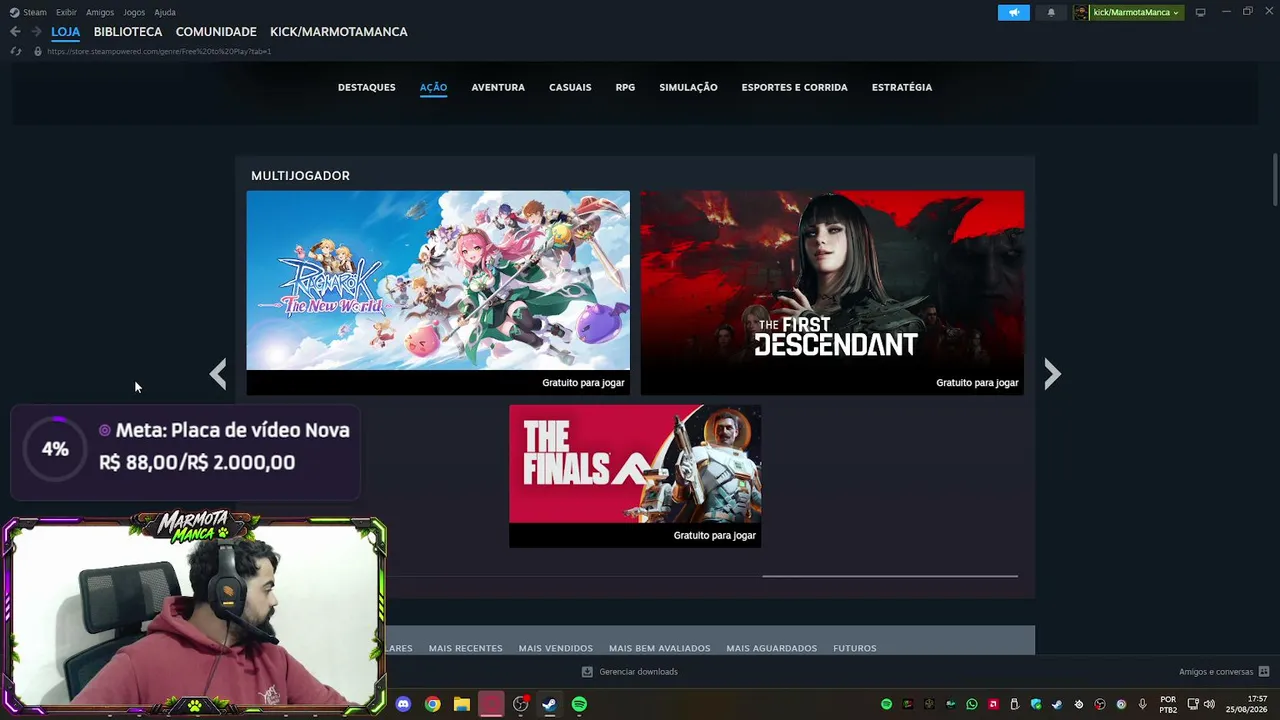Open the MAIS RECENTES list tab

click(466, 648)
